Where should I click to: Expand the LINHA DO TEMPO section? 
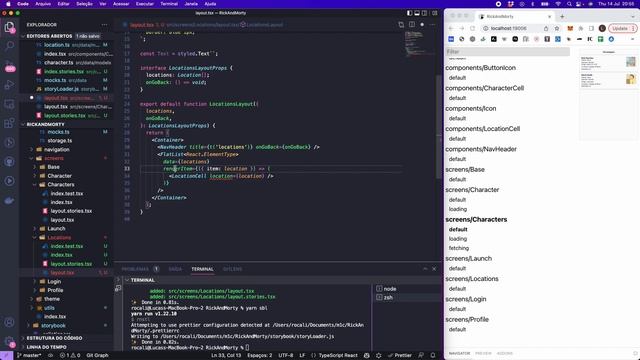coord(47,347)
